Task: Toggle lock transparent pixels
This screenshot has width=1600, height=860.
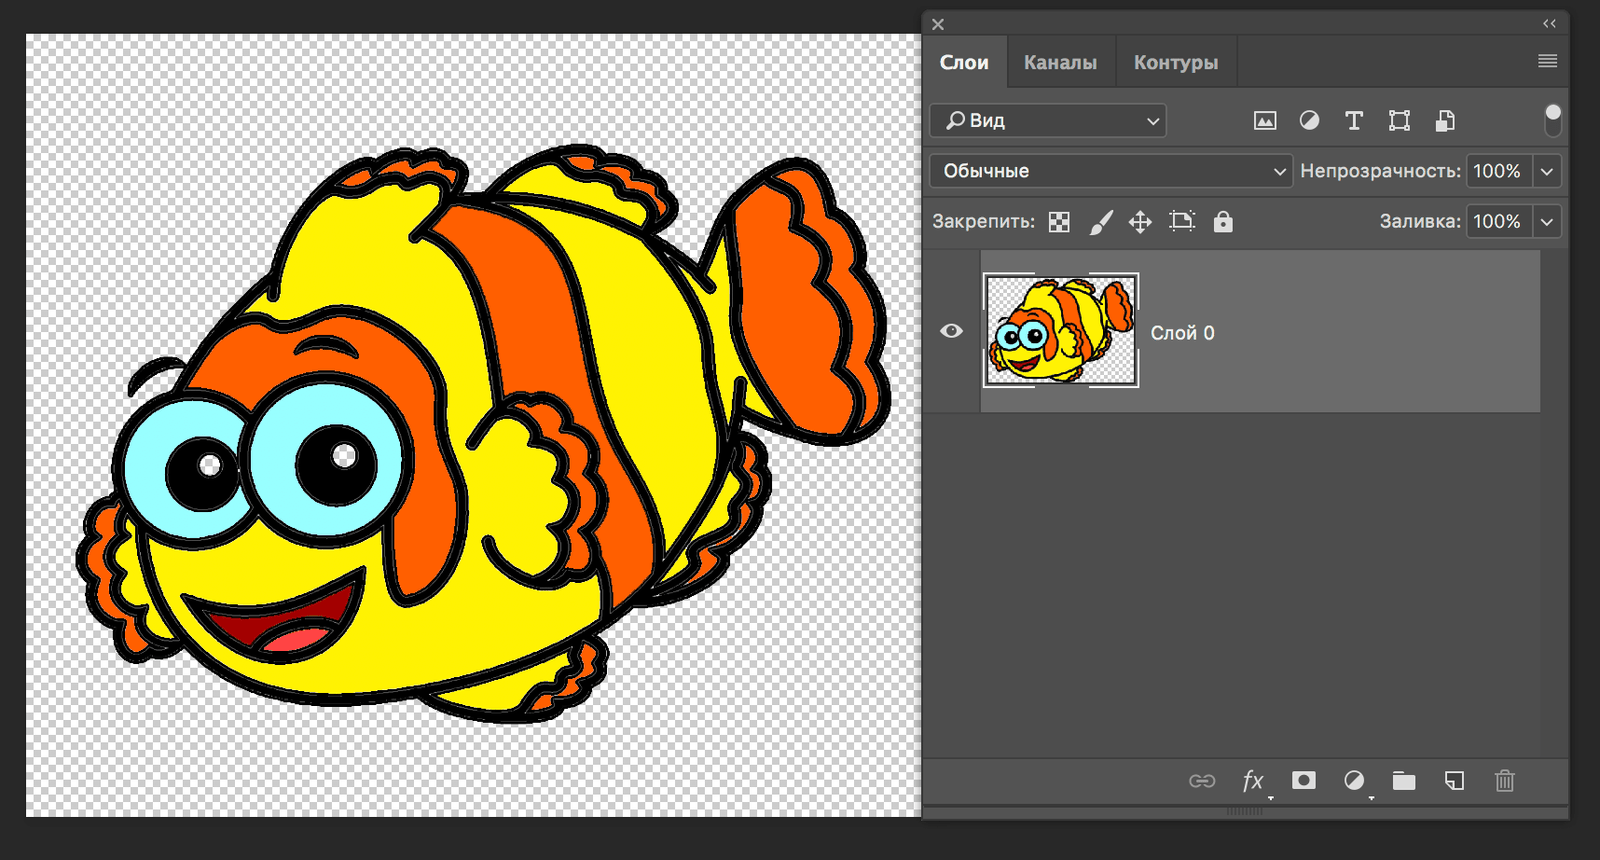Action: coord(1059,222)
